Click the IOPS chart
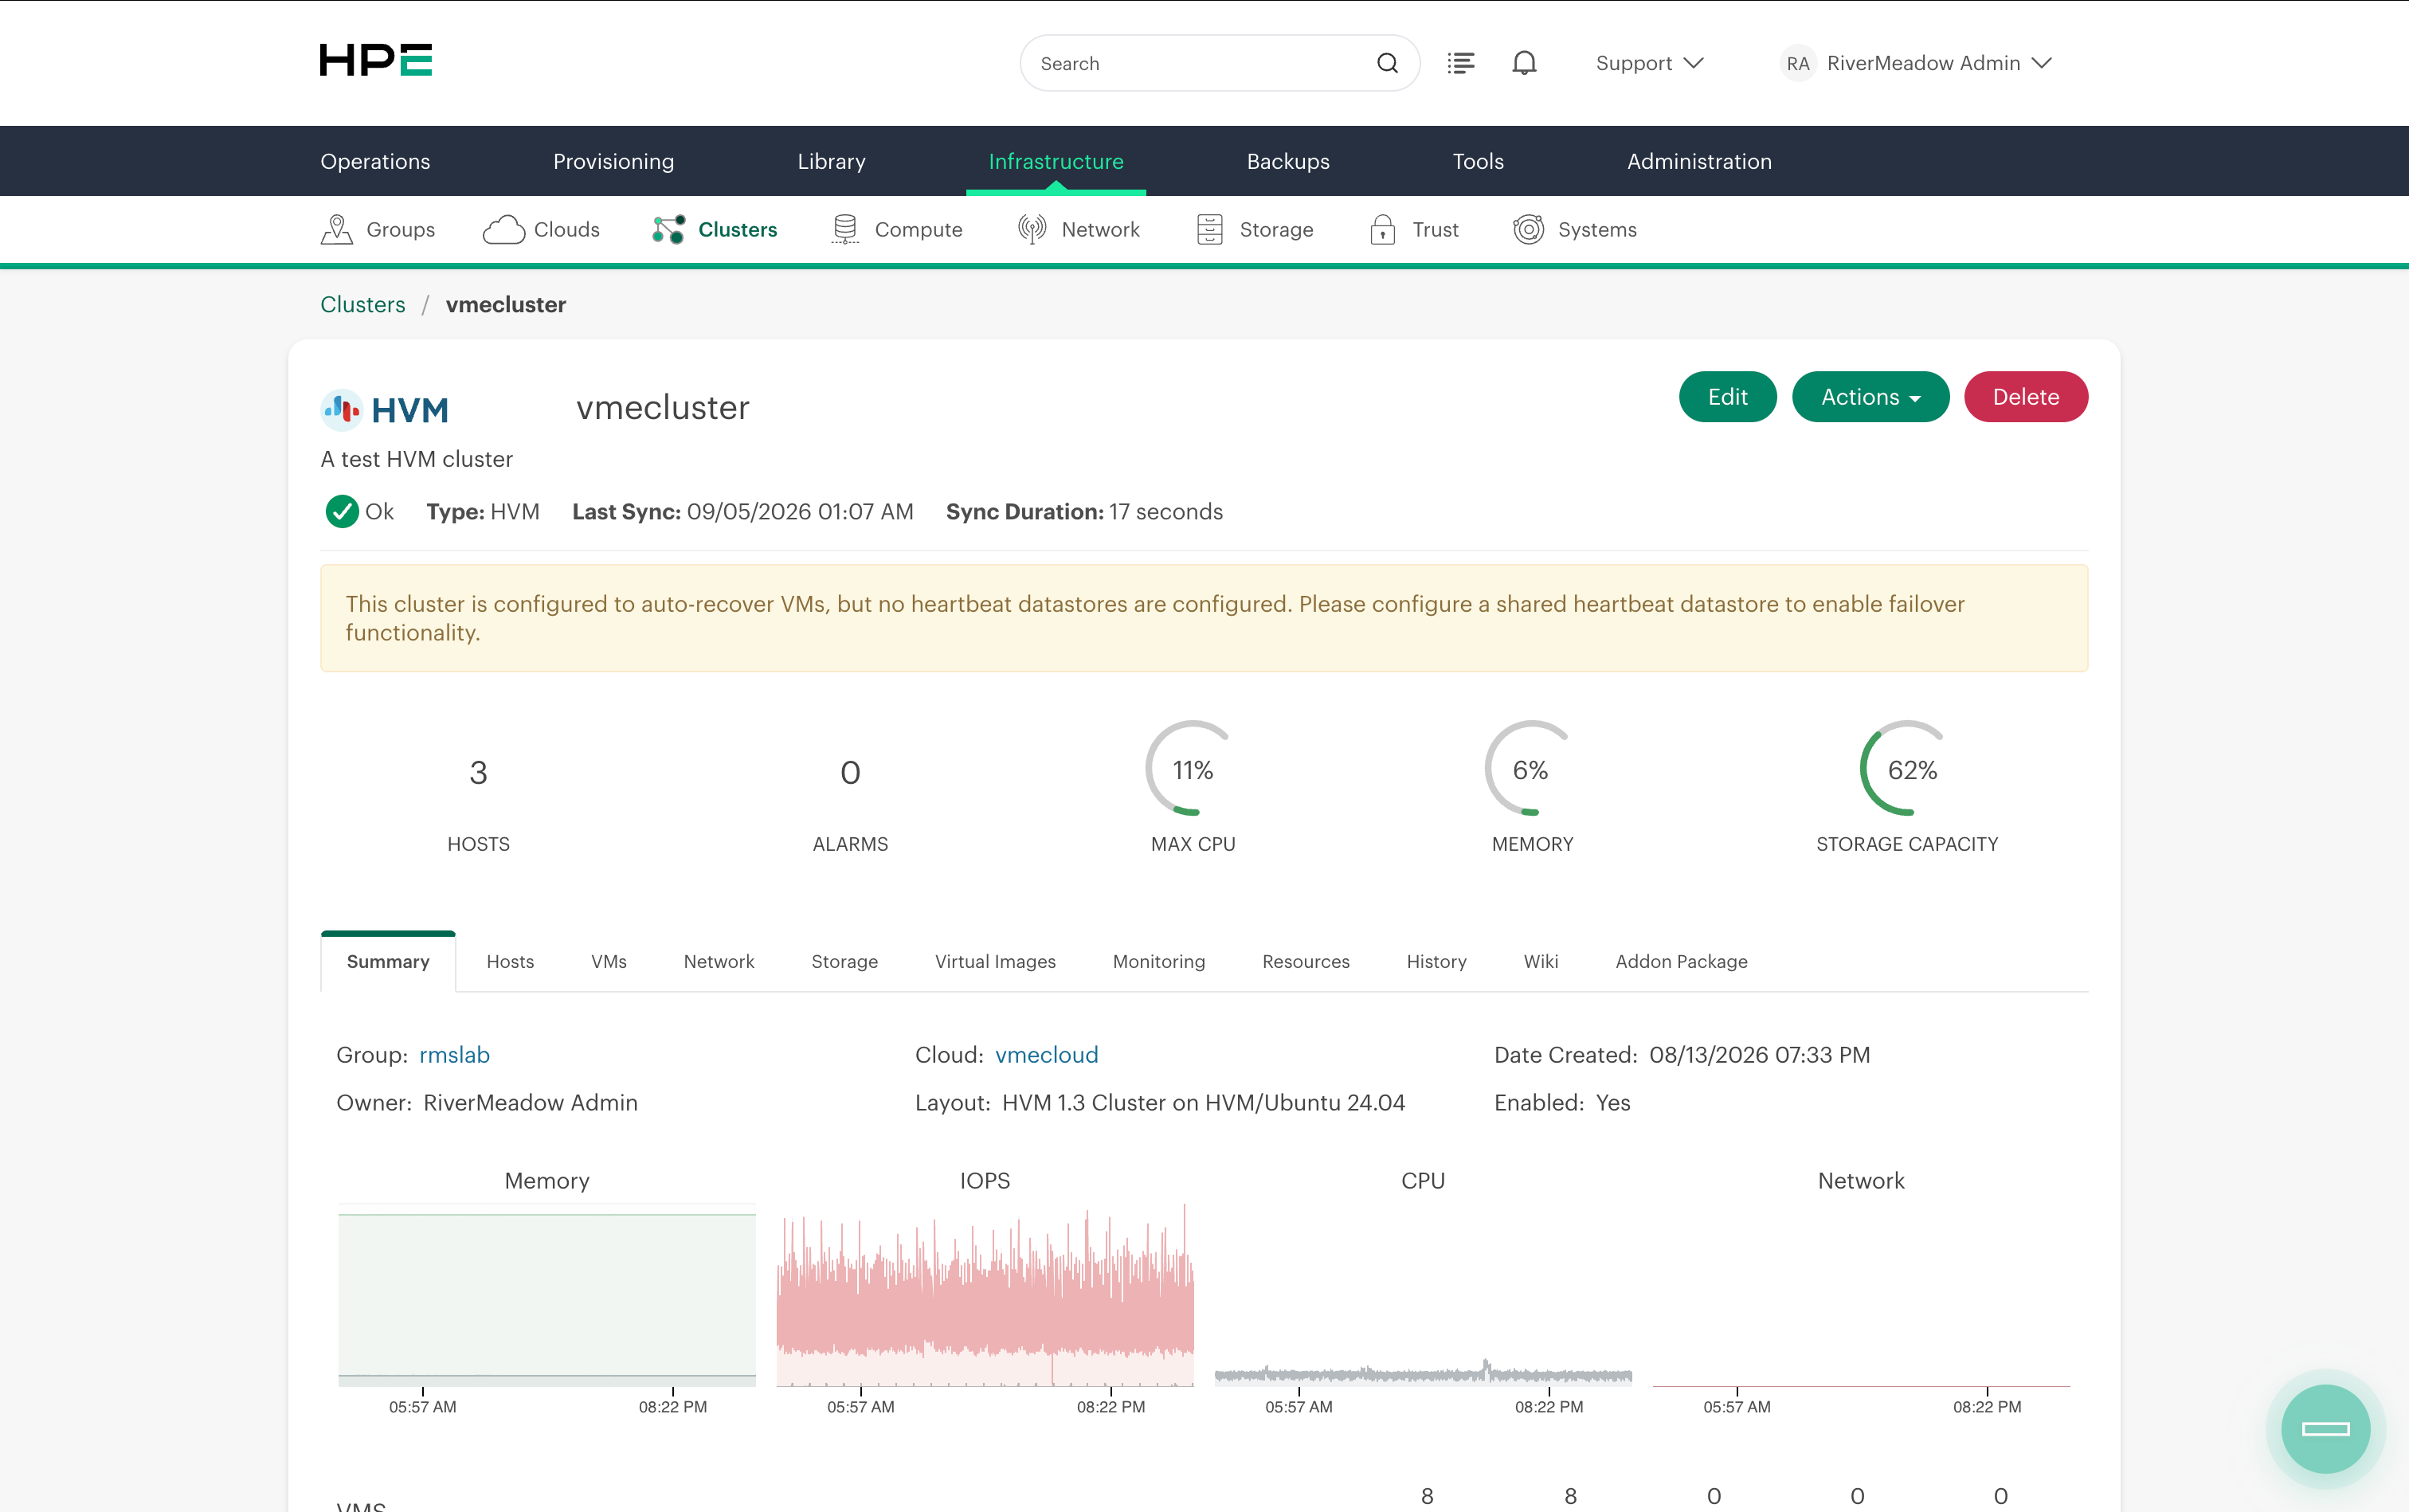Viewport: 2409px width, 1512px height. tap(985, 1295)
